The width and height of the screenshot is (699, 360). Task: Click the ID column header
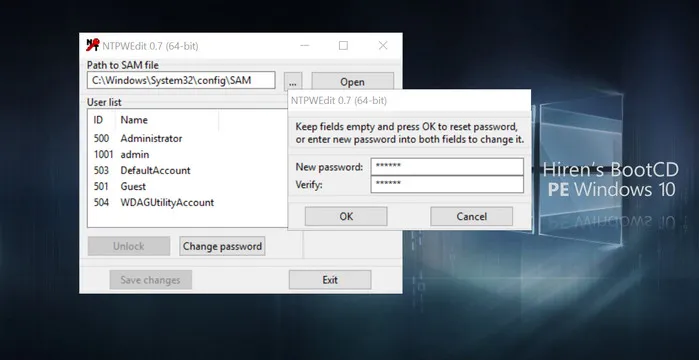pos(102,120)
